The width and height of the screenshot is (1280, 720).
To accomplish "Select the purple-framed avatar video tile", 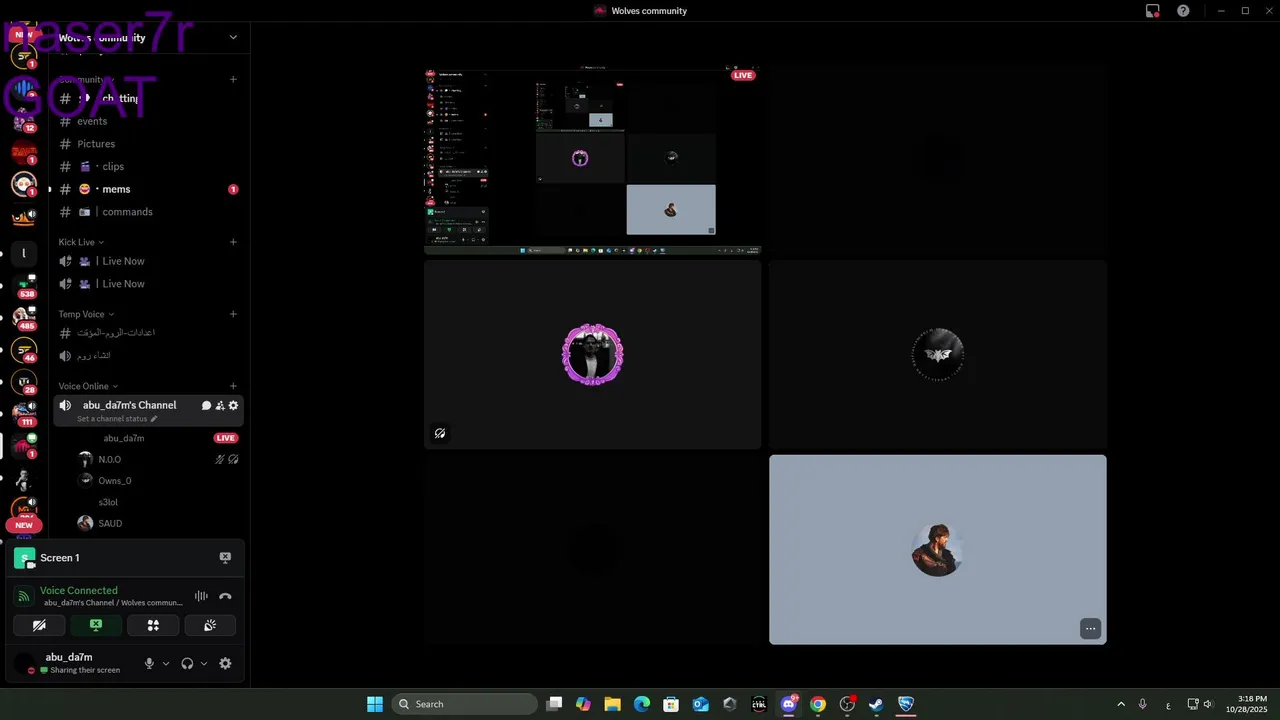I will [x=592, y=355].
